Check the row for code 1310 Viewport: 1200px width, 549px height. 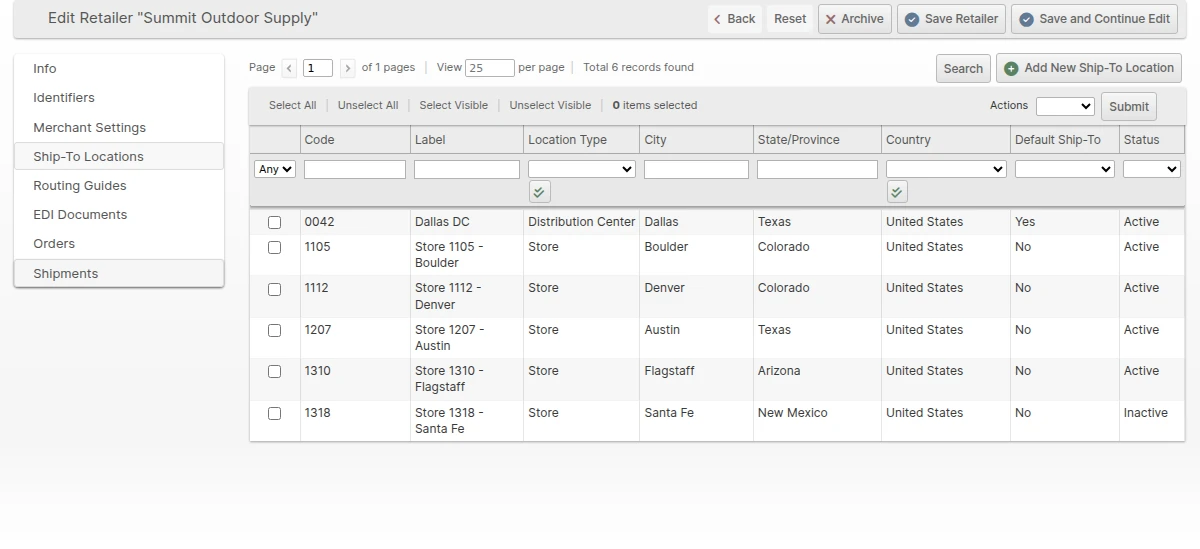click(x=275, y=371)
